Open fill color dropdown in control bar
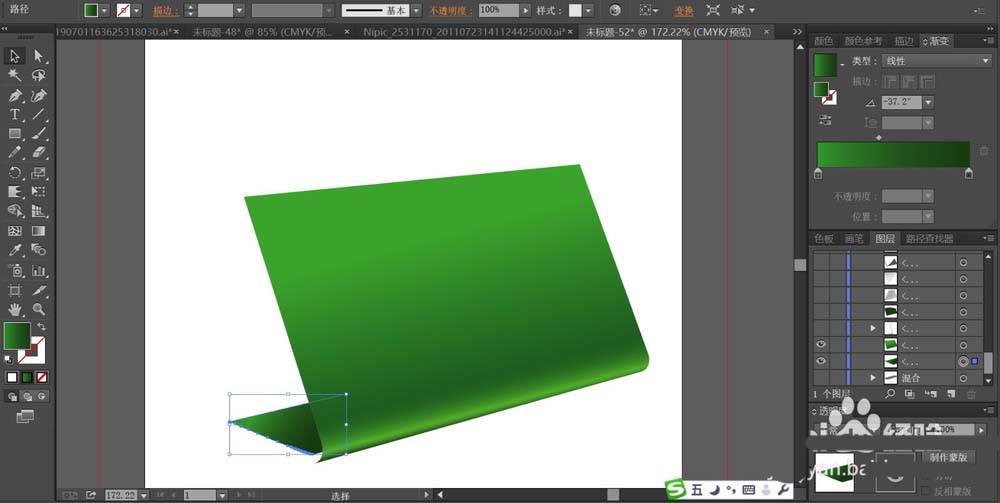The height and width of the screenshot is (503, 1000). [104, 11]
